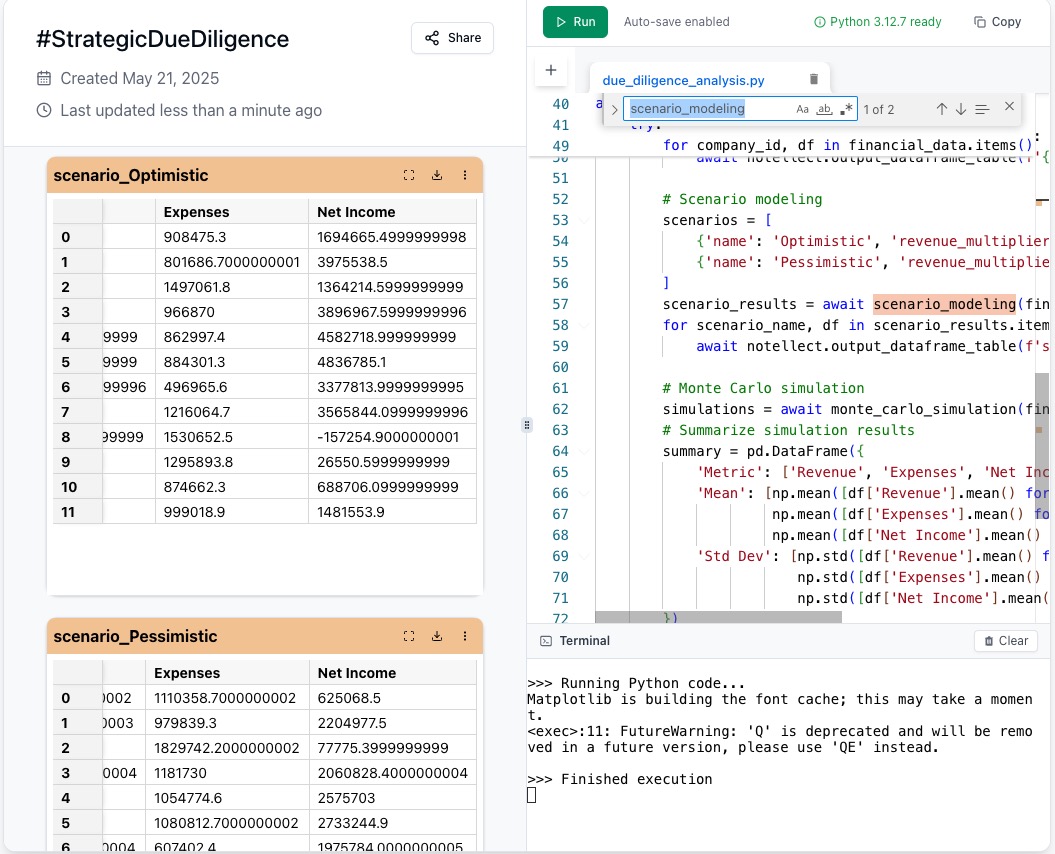Image resolution: width=1055 pixels, height=854 pixels.
Task: Add a new file with the plus icon
Action: [x=550, y=70]
